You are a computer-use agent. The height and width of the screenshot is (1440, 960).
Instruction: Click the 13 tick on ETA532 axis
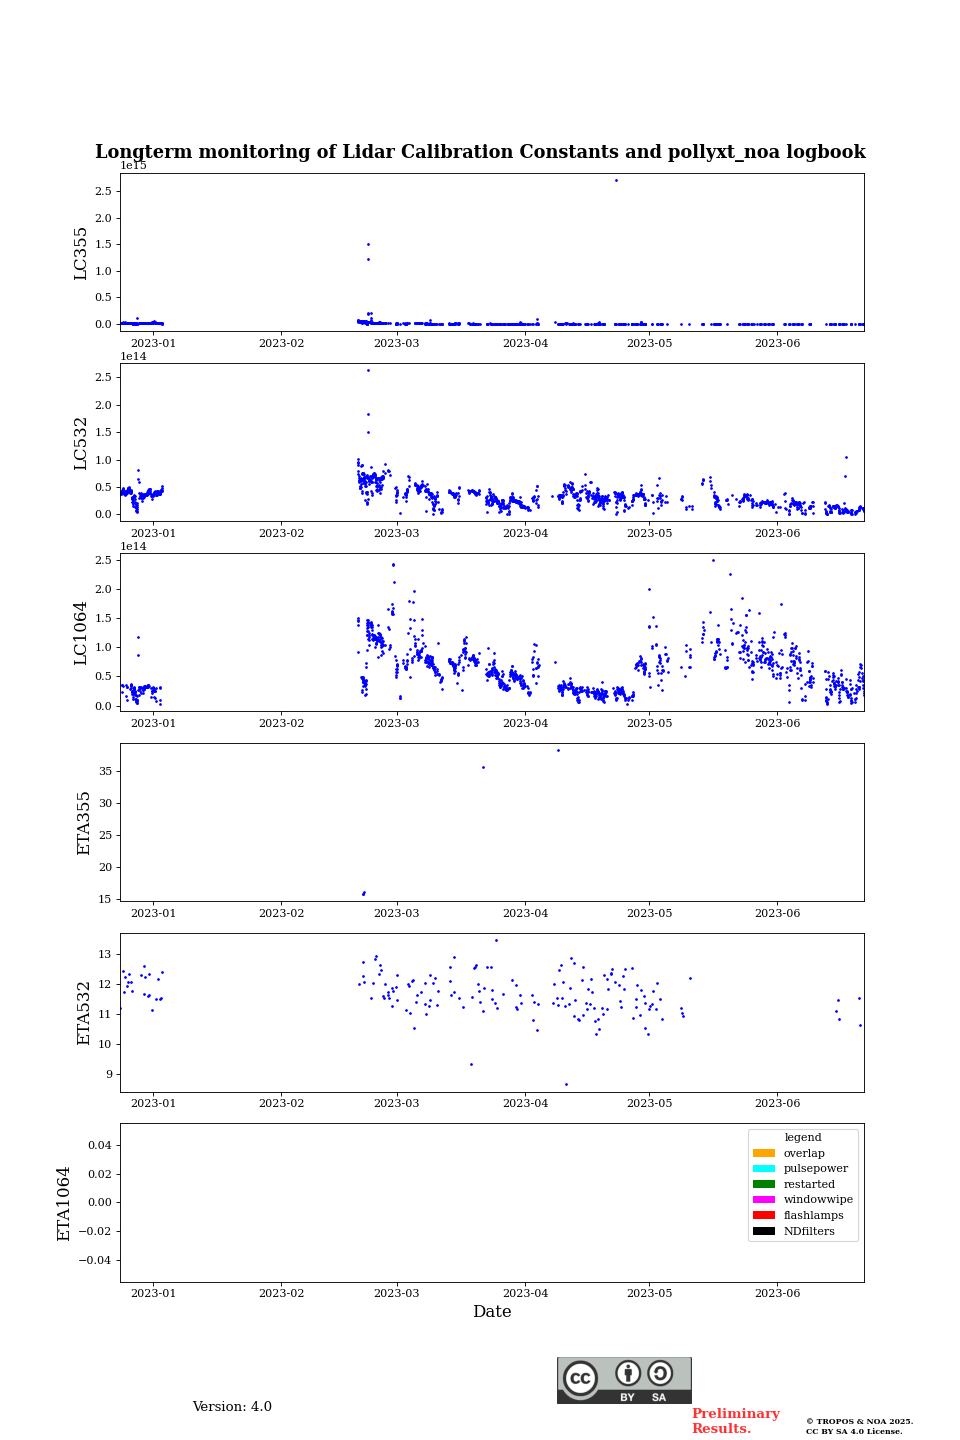(x=105, y=954)
